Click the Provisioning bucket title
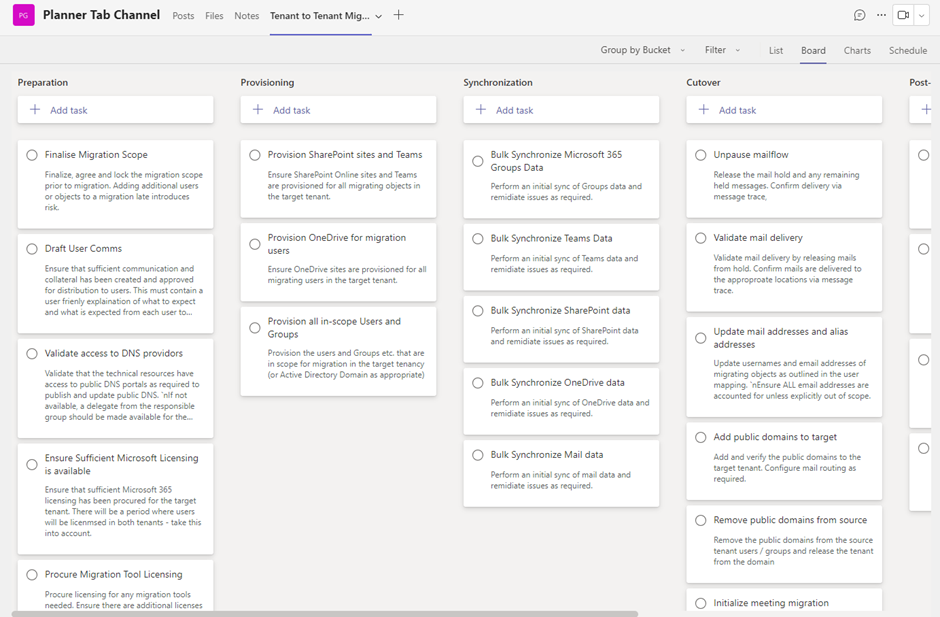This screenshot has height=617, width=940. point(267,82)
